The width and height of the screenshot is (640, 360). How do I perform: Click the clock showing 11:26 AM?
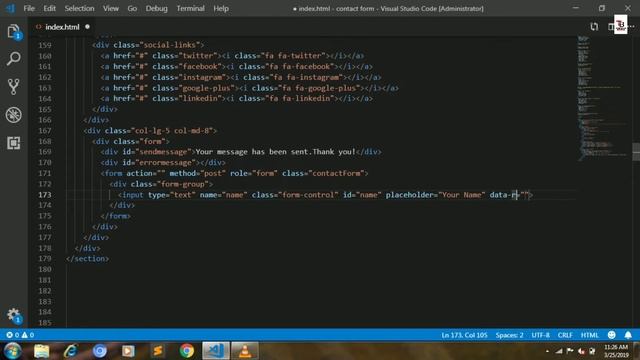pyautogui.click(x=616, y=347)
